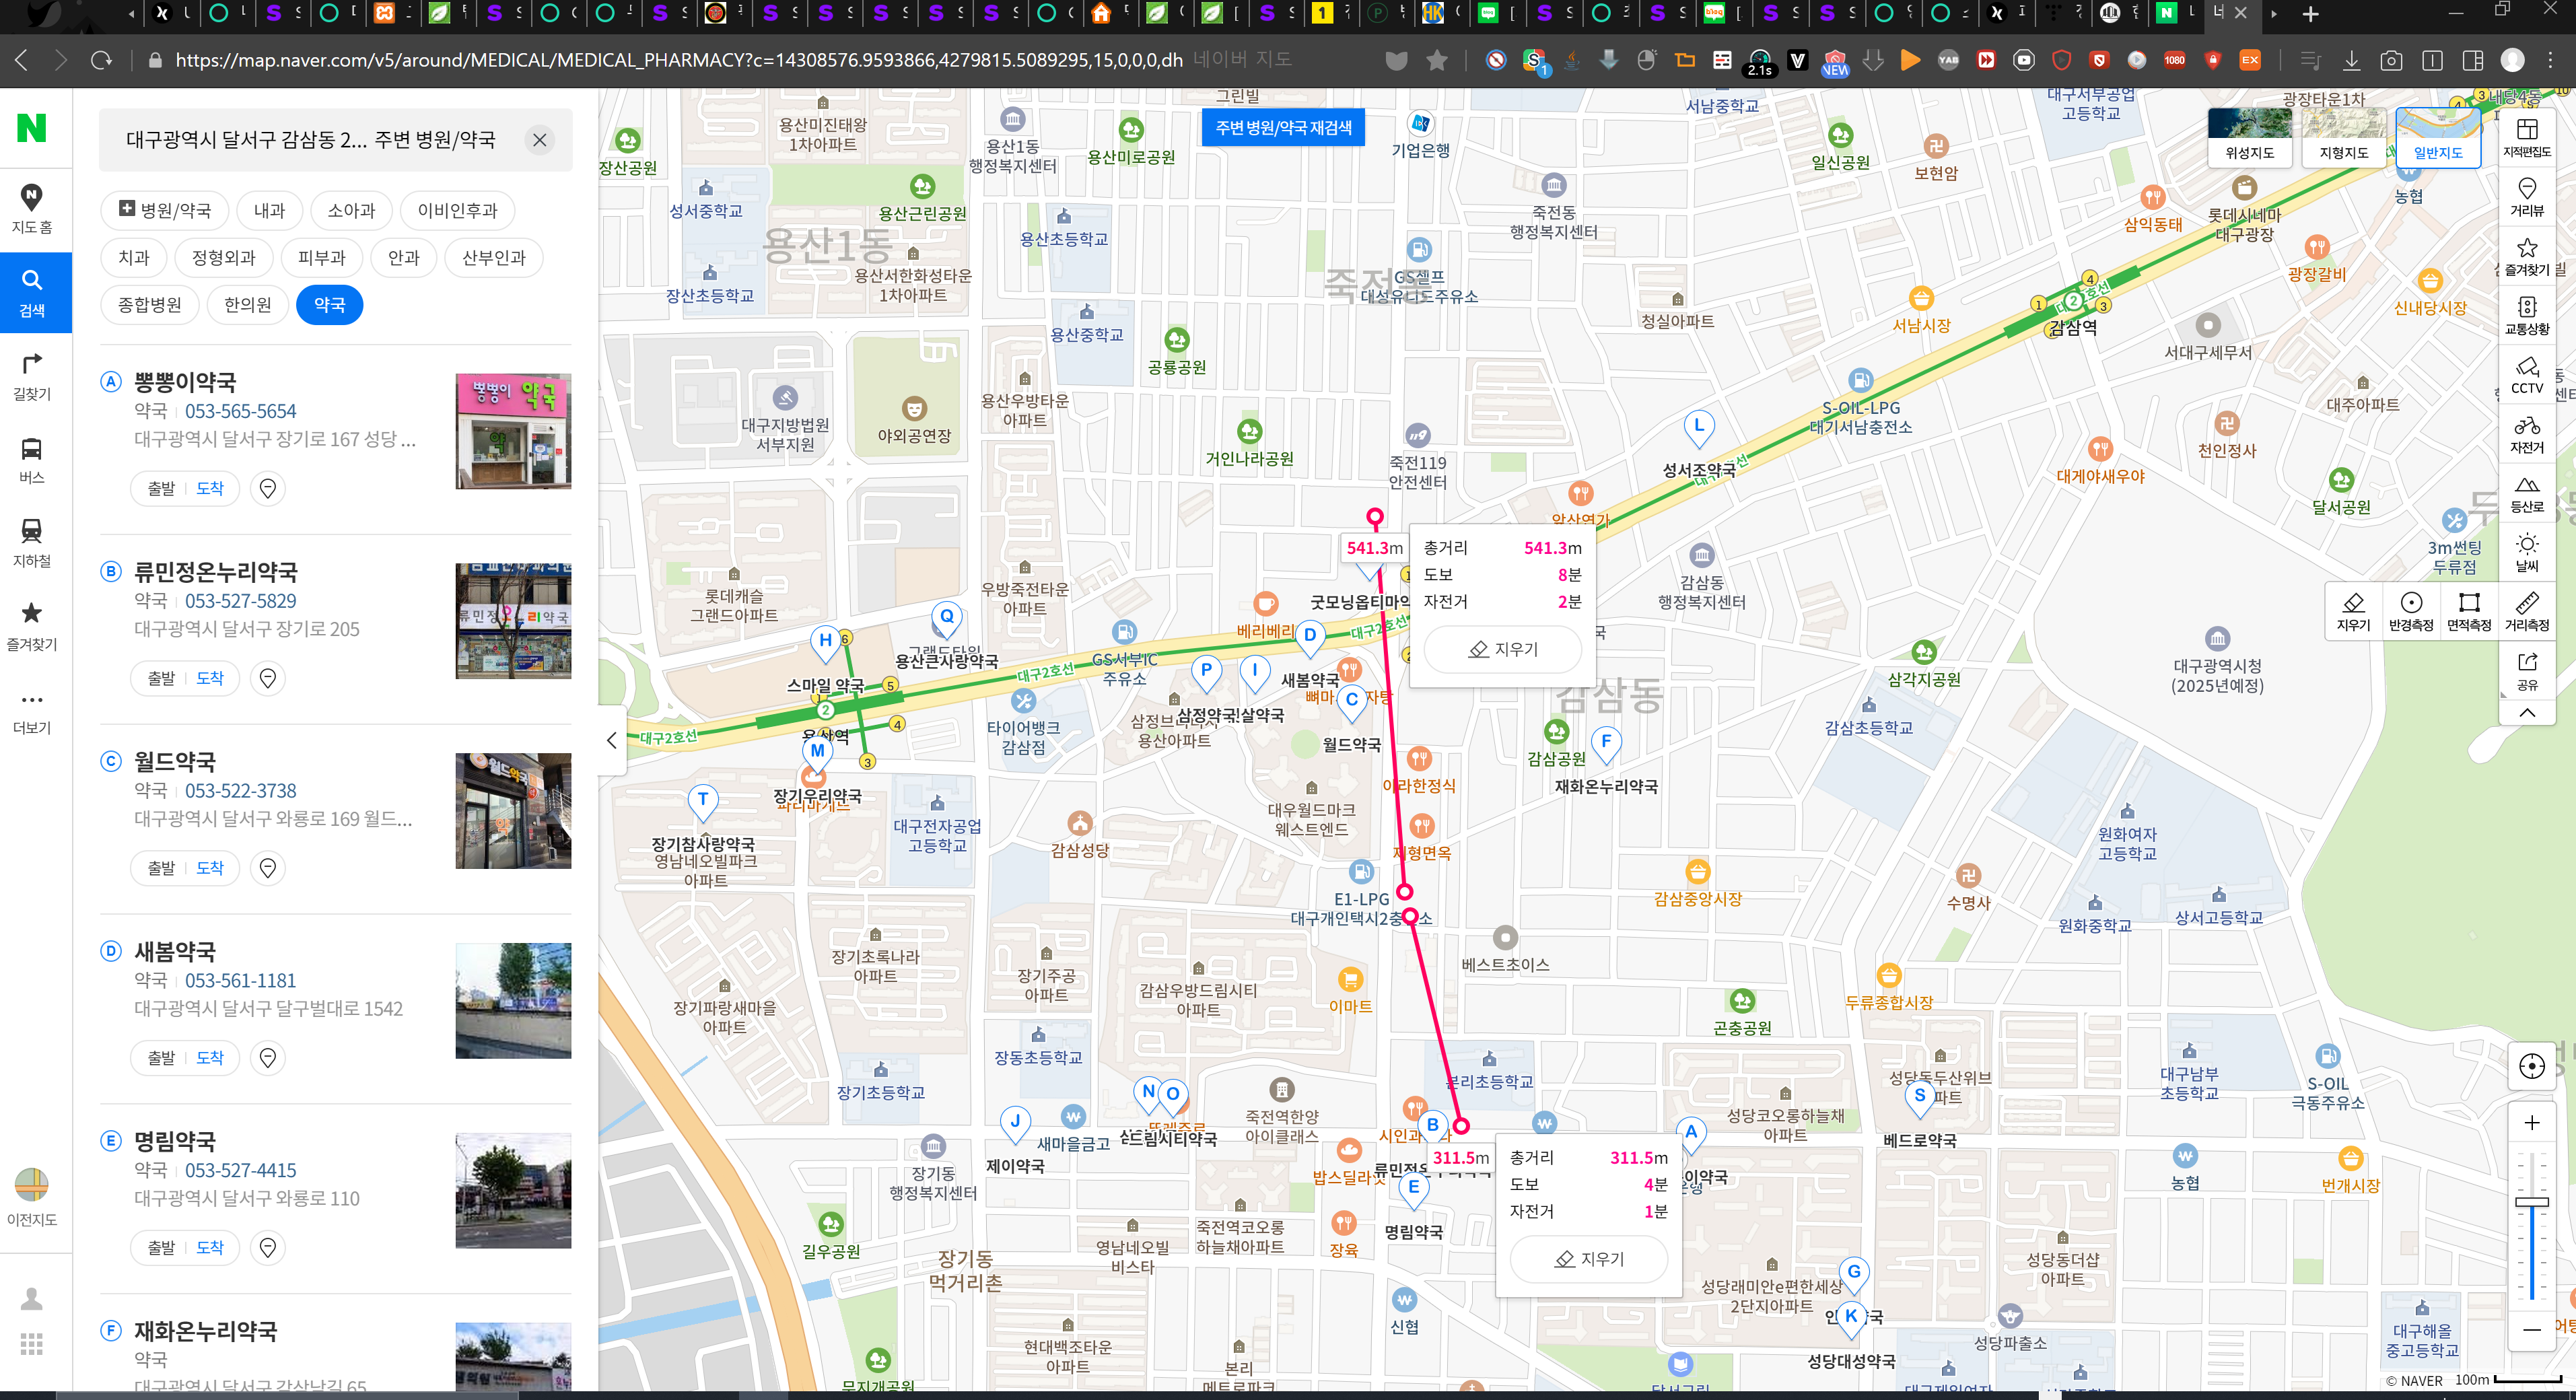Open 뽕뽕이약국 result title
The image size is (2576, 1400).
pyautogui.click(x=185, y=382)
